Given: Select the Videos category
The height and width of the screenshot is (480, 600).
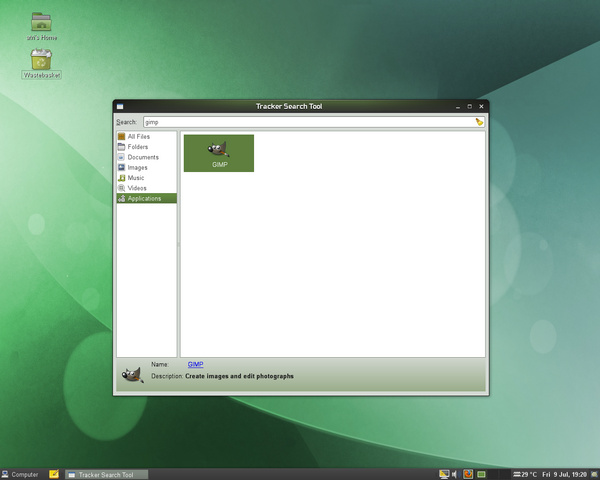Looking at the screenshot, I should coord(147,188).
